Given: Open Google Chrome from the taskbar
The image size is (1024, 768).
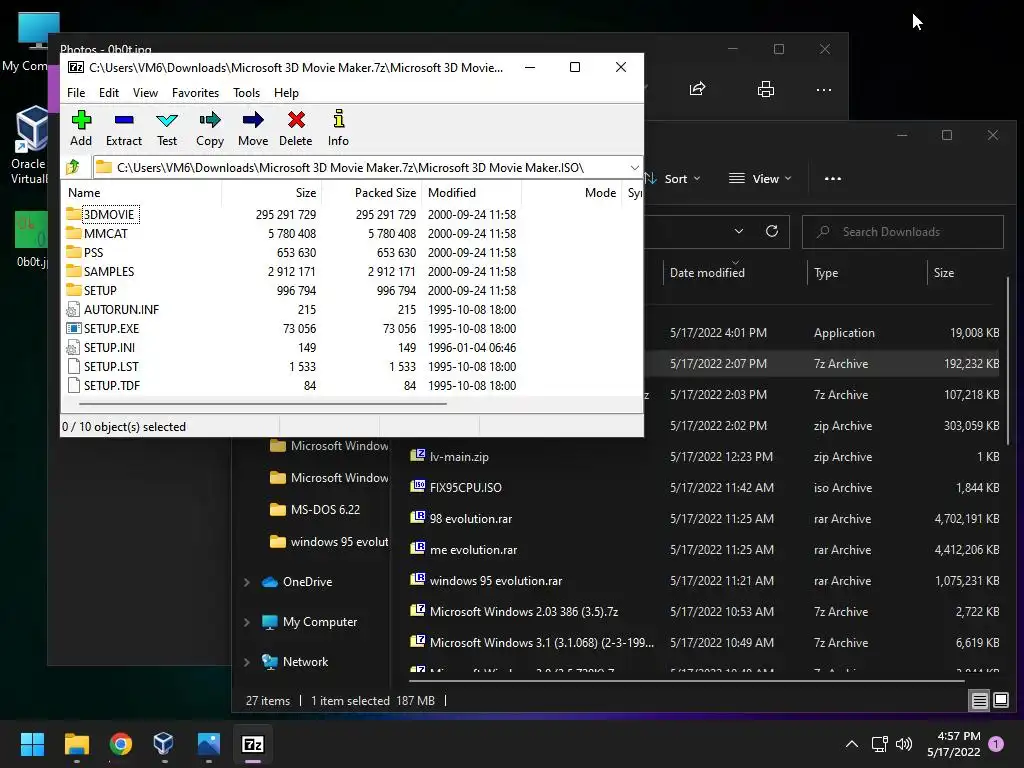Looking at the screenshot, I should [x=121, y=744].
